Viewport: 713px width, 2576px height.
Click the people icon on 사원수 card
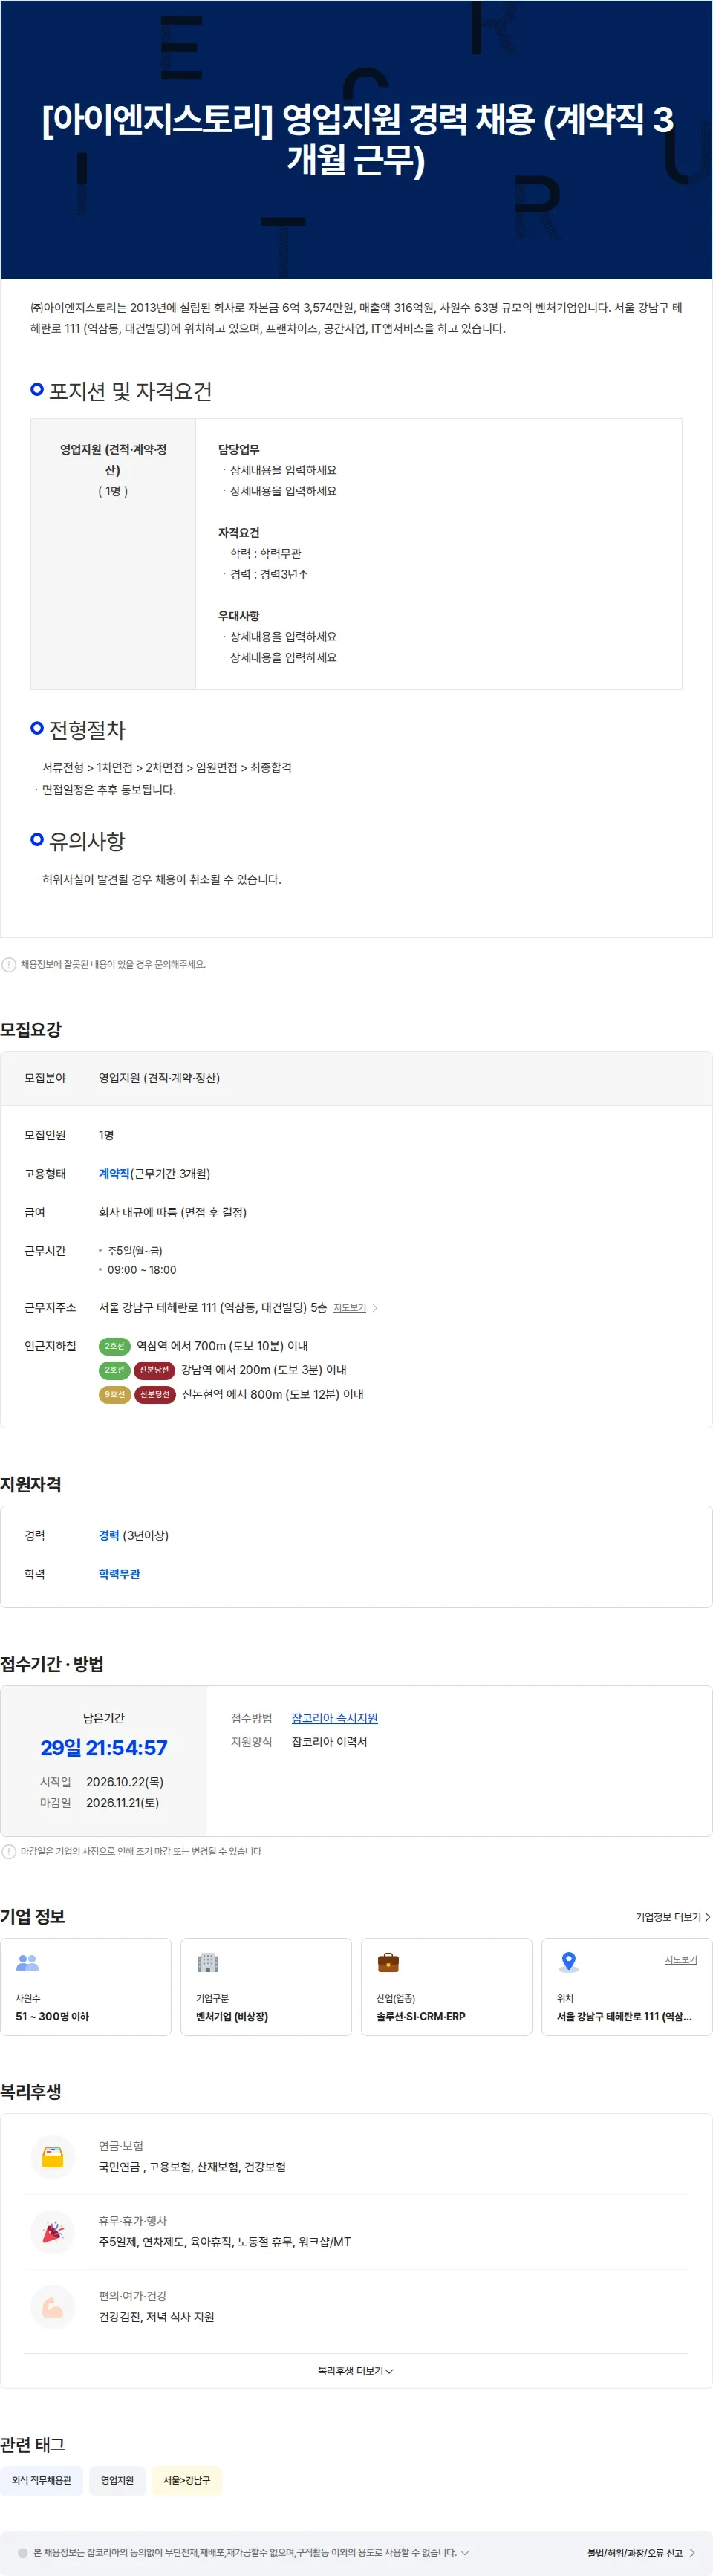point(28,1962)
